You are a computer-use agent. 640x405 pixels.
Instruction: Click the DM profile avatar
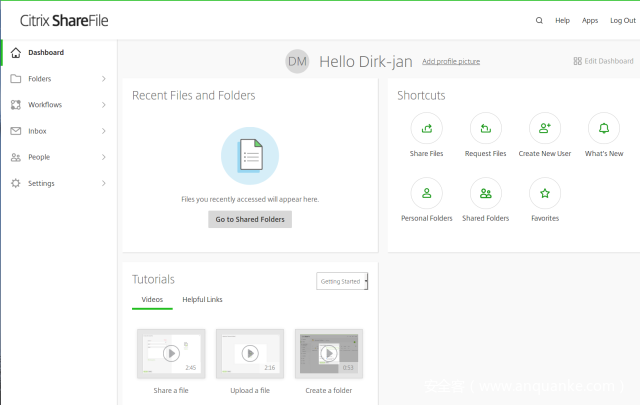(x=297, y=61)
